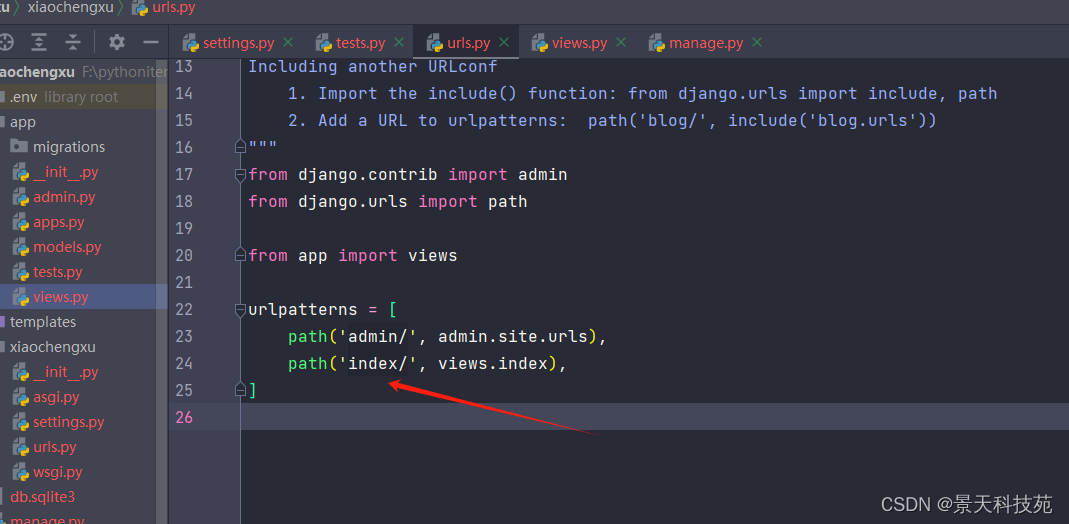Toggle fold marker on line 20
The height and width of the screenshot is (524, 1069).
coord(240,255)
